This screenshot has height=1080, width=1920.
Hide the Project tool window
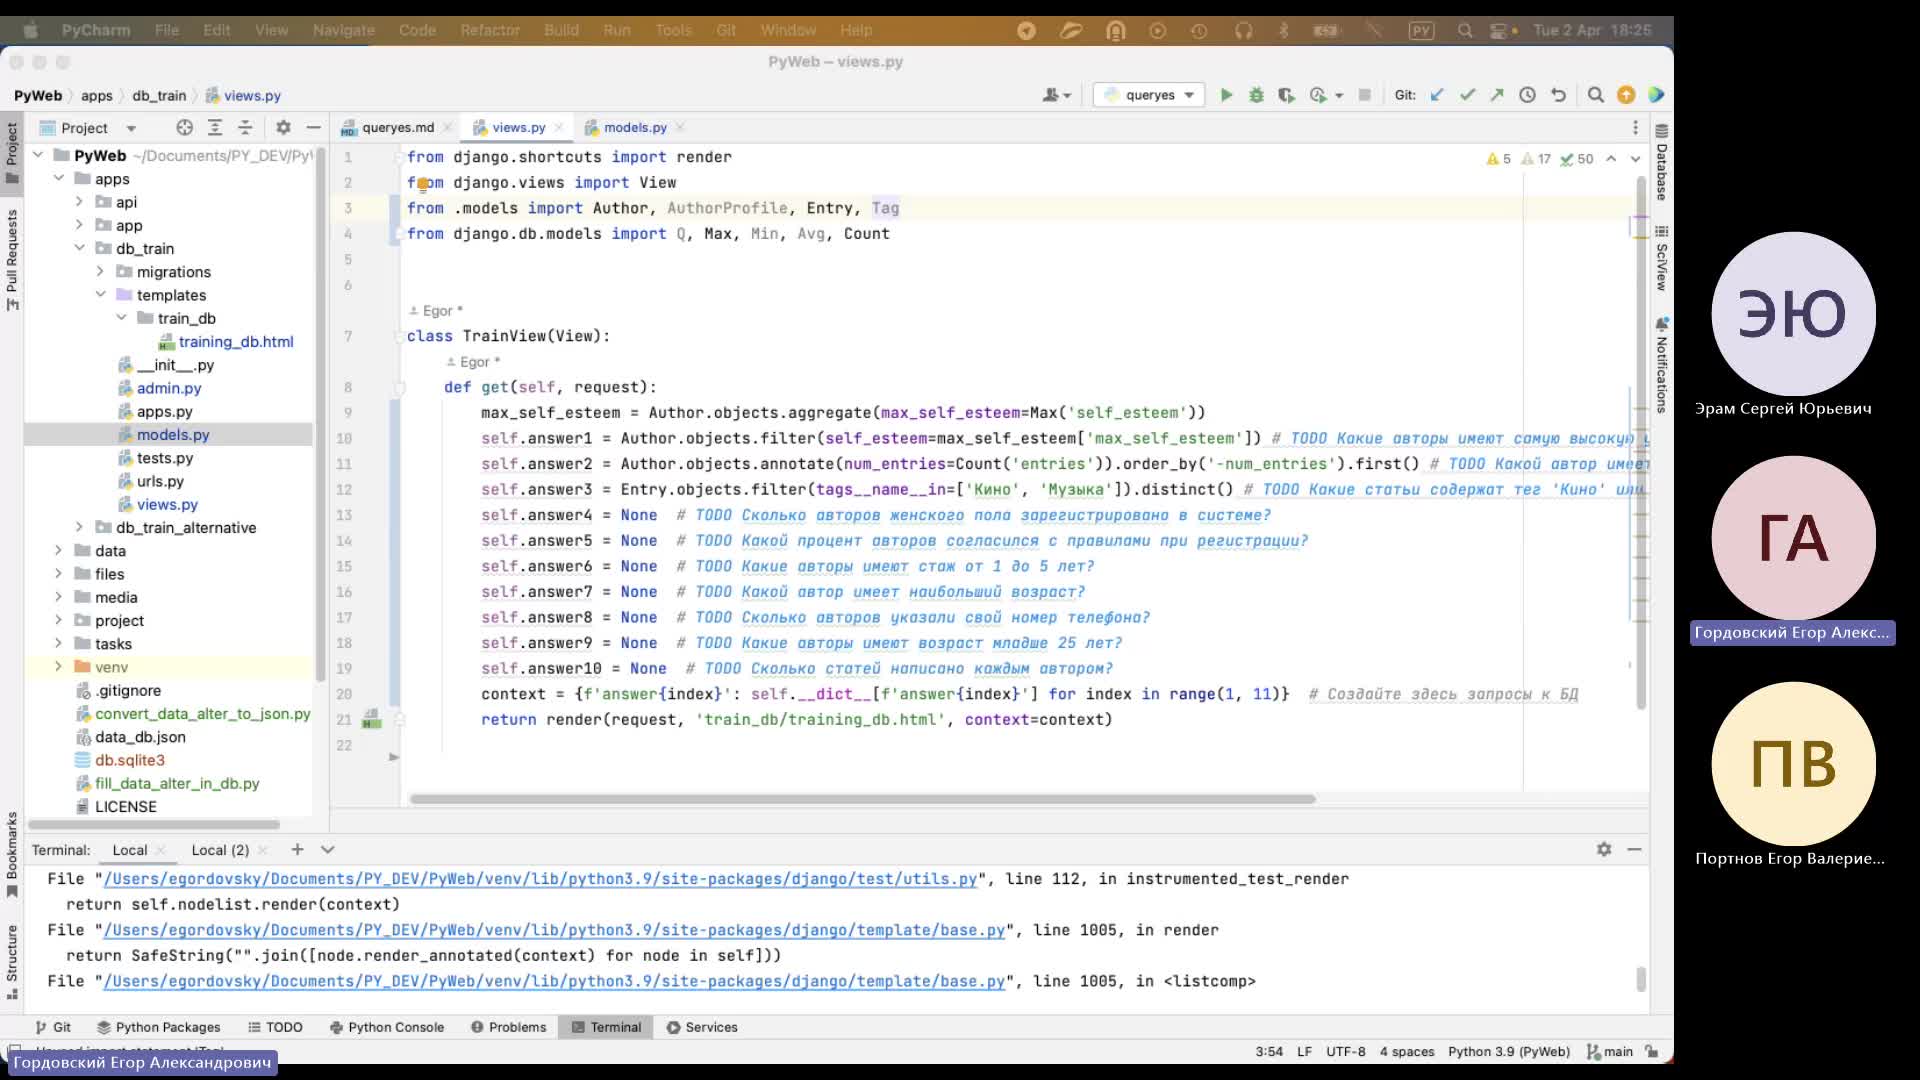313,127
